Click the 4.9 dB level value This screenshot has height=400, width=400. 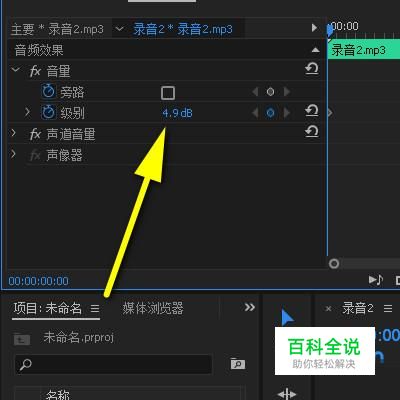point(177,113)
